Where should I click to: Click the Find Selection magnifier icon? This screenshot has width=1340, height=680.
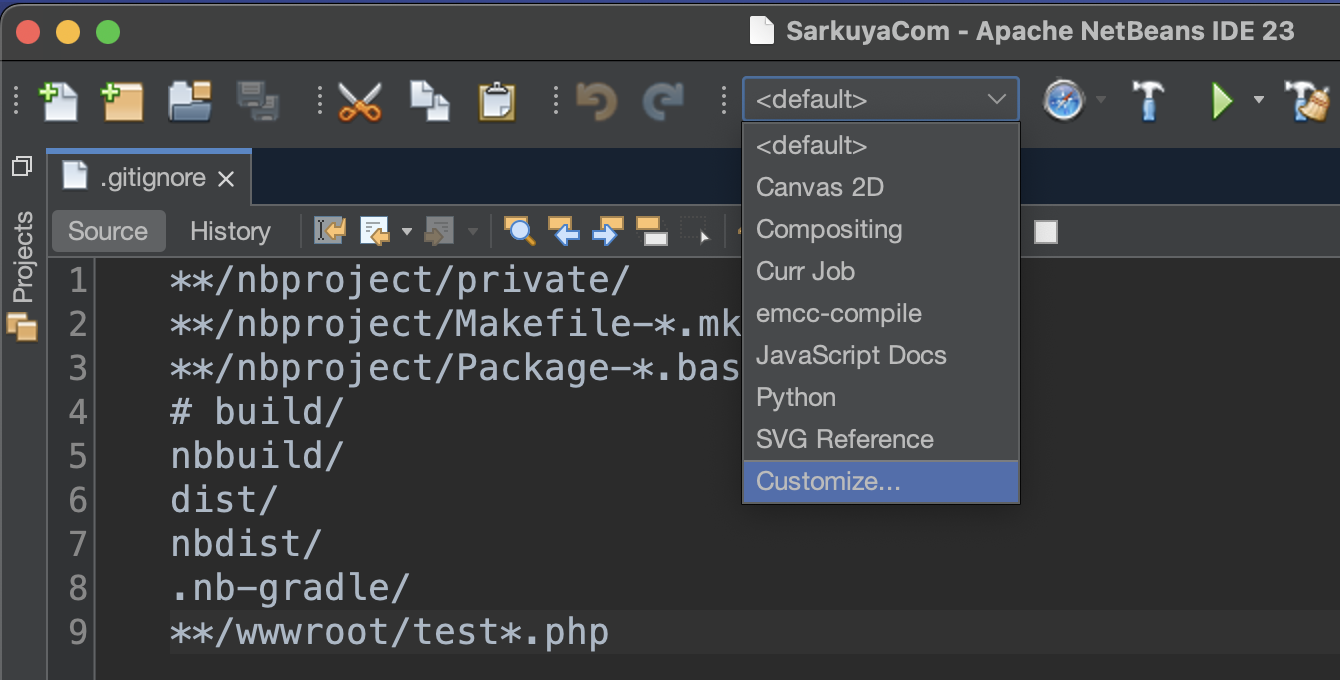[519, 231]
